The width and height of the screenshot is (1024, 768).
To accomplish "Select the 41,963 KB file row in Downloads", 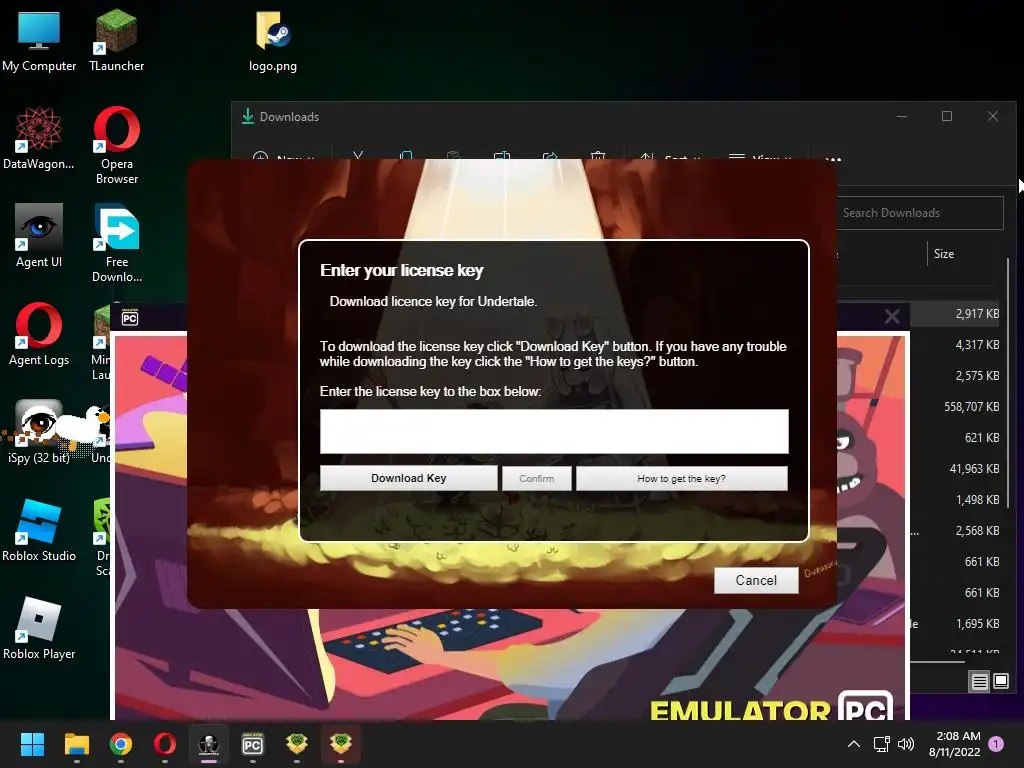I will coord(955,469).
